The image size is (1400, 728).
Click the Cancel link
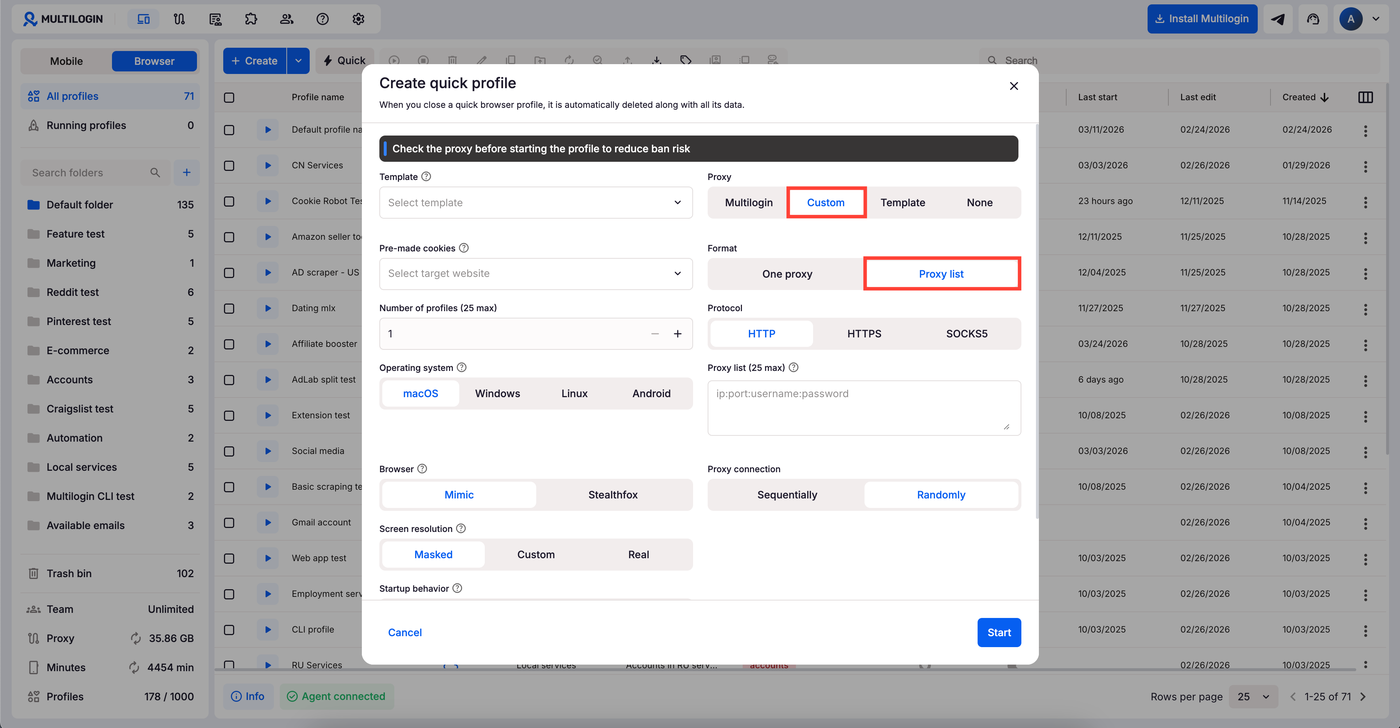[x=405, y=632]
